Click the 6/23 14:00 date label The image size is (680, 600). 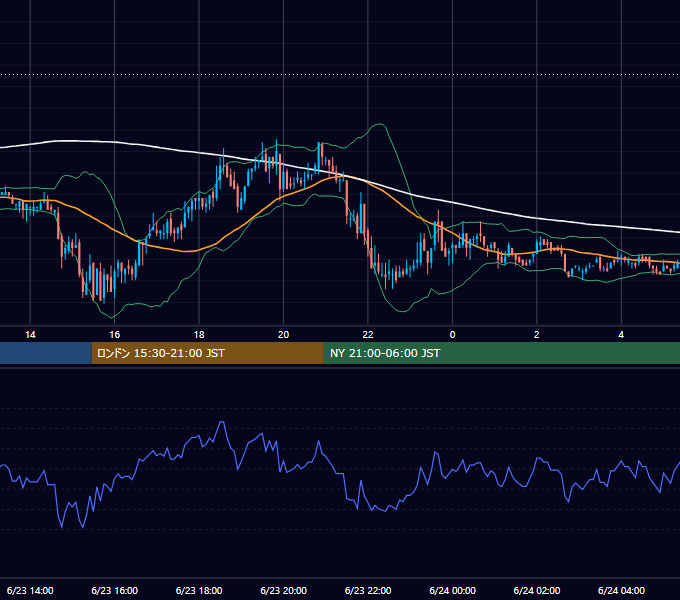point(30,590)
